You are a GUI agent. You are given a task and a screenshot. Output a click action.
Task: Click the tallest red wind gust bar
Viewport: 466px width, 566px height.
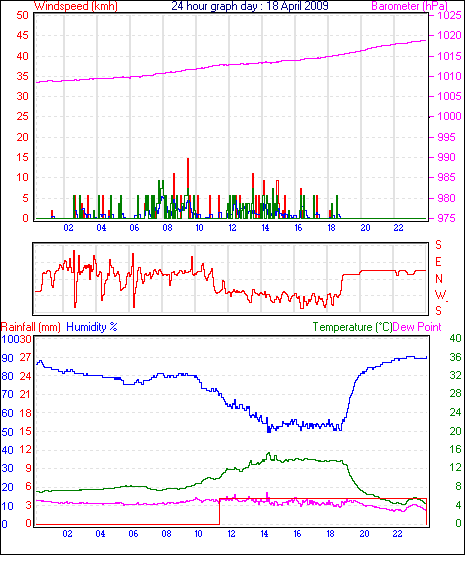pos(188,188)
